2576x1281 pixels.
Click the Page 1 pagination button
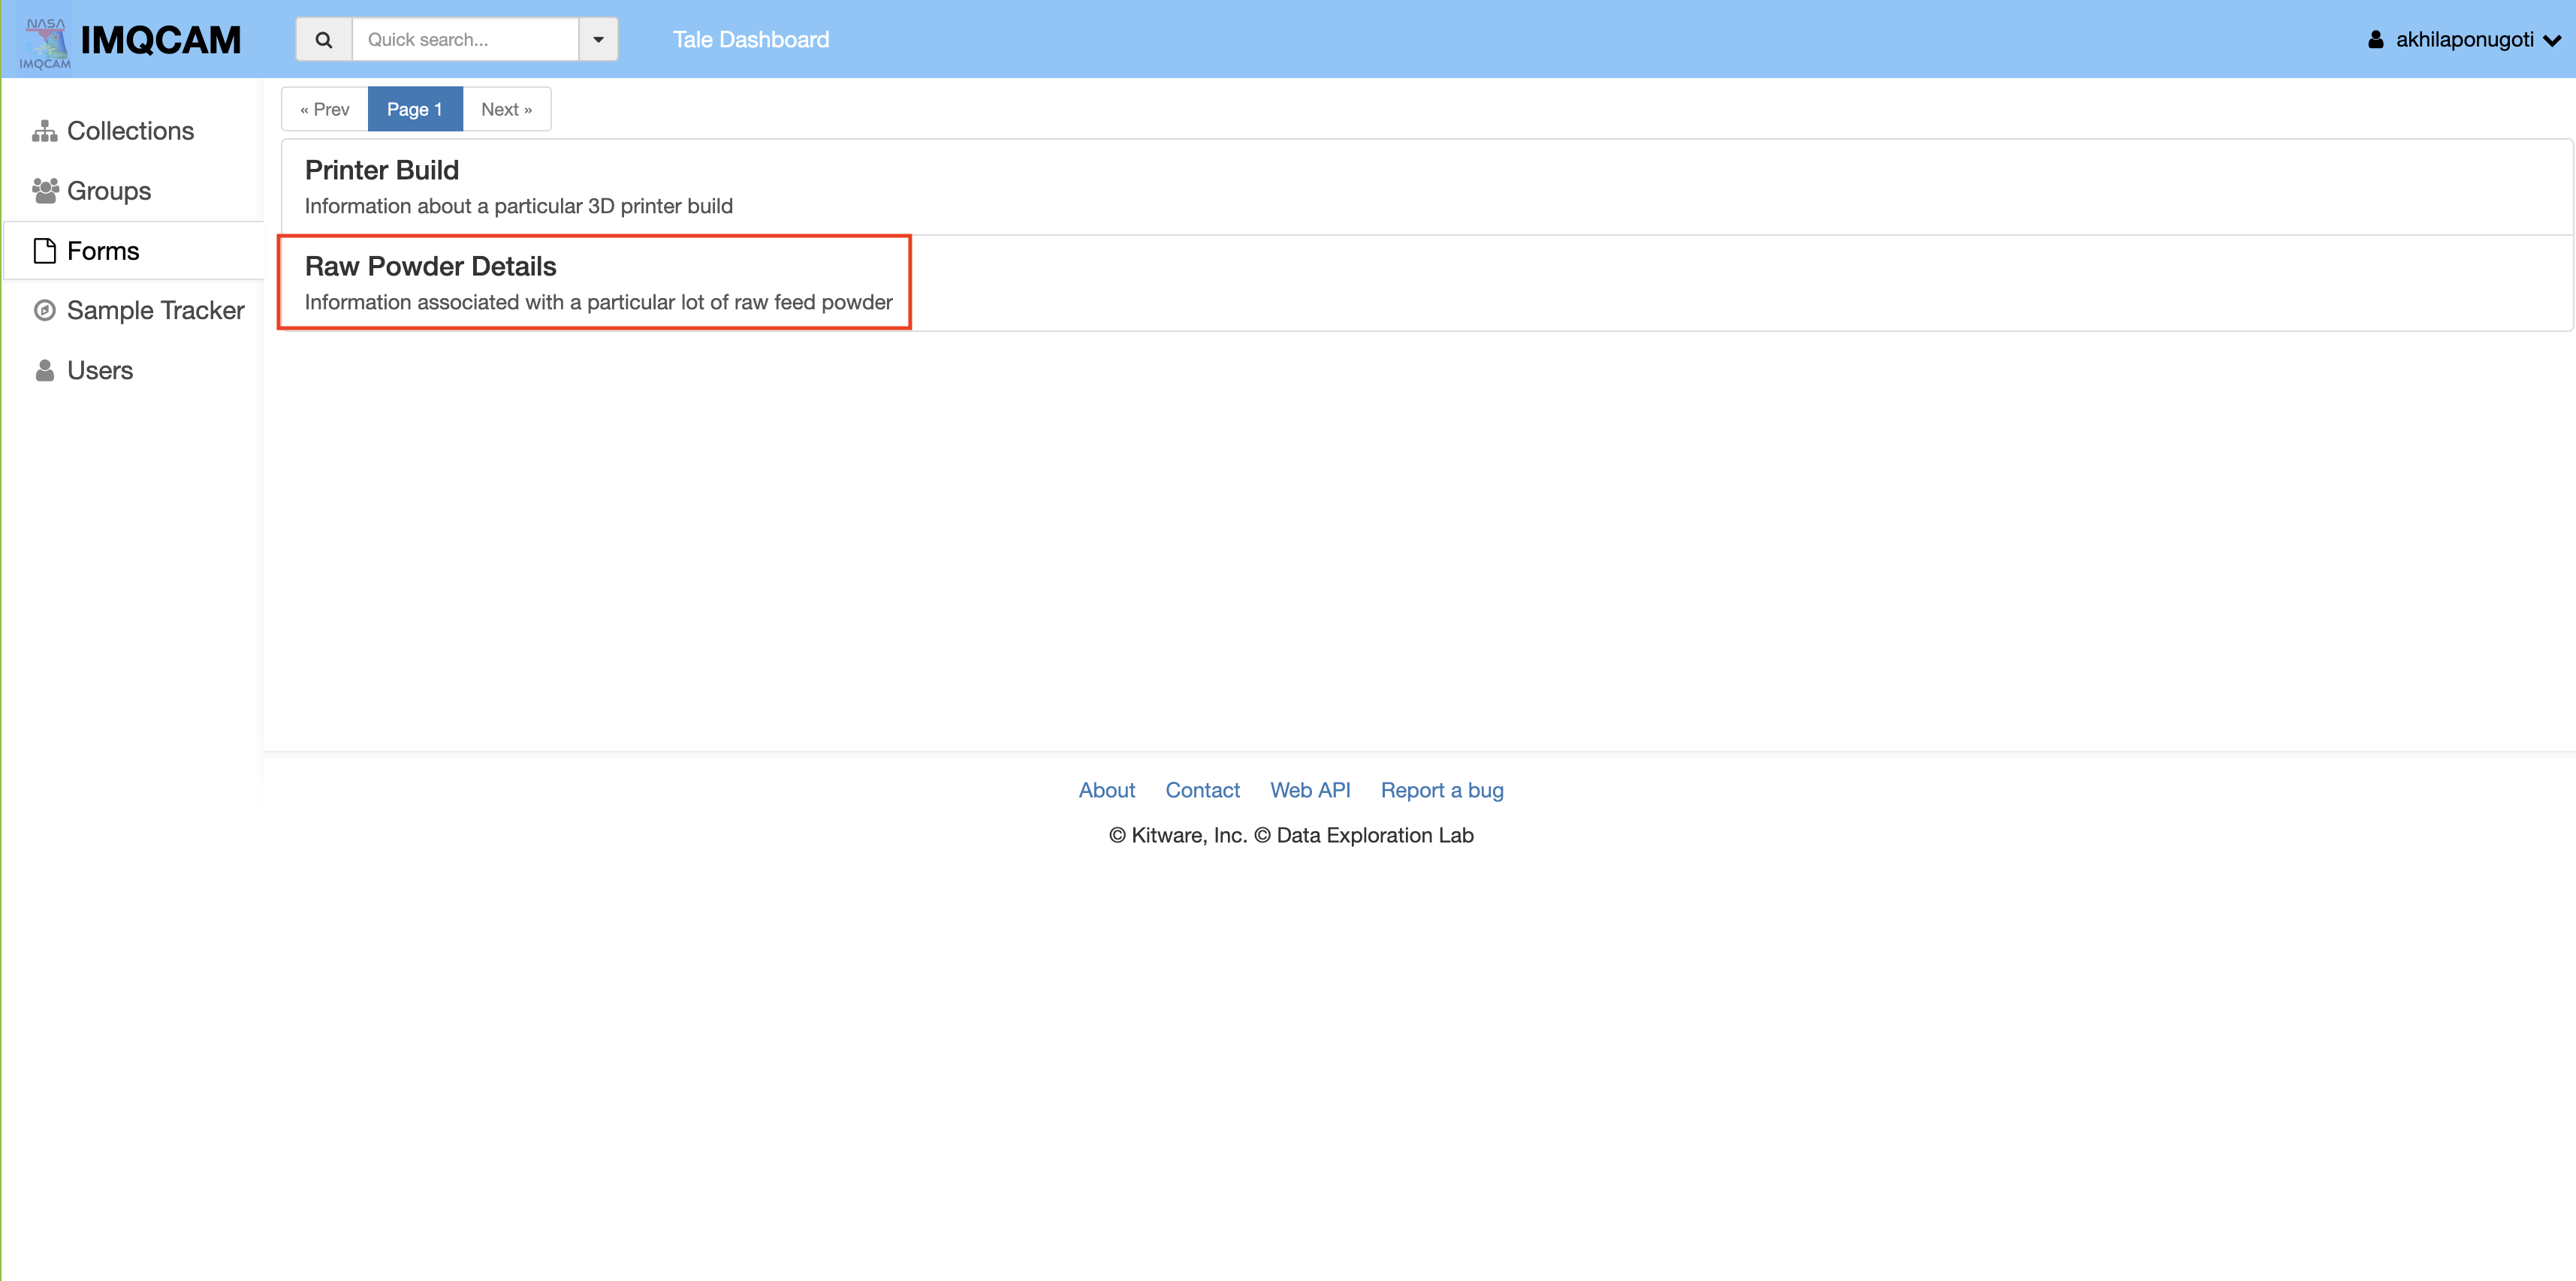pyautogui.click(x=415, y=109)
